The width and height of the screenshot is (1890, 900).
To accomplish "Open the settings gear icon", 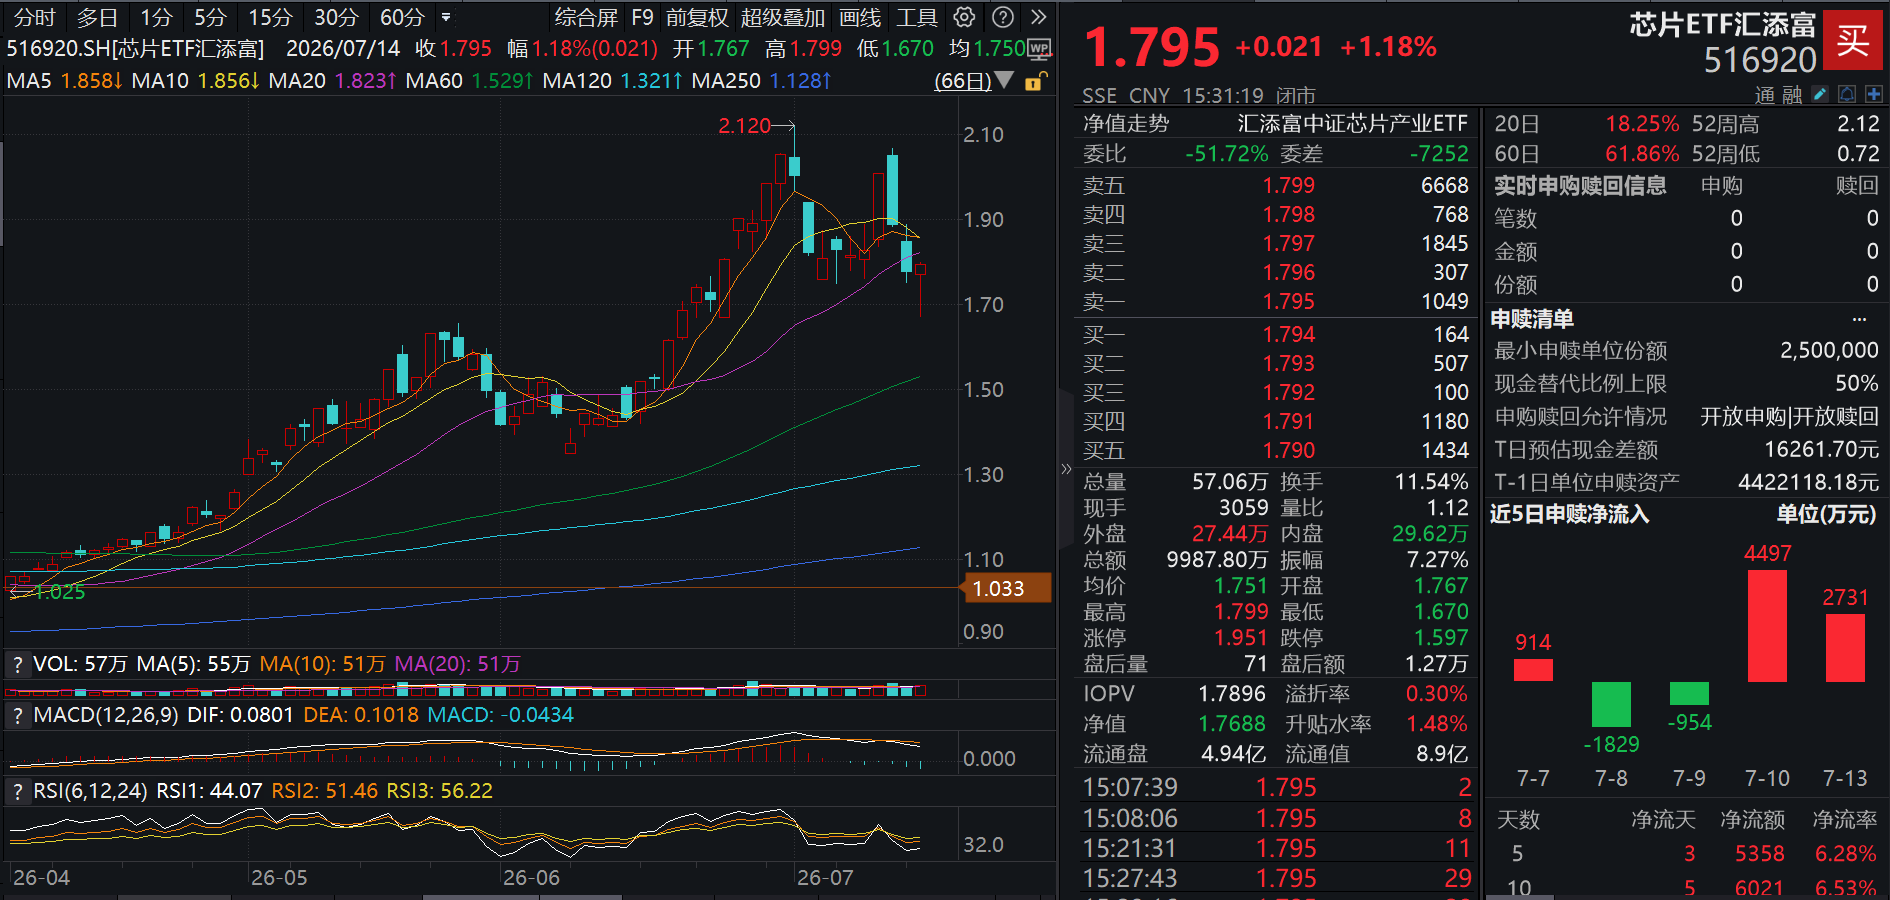I will [x=964, y=17].
